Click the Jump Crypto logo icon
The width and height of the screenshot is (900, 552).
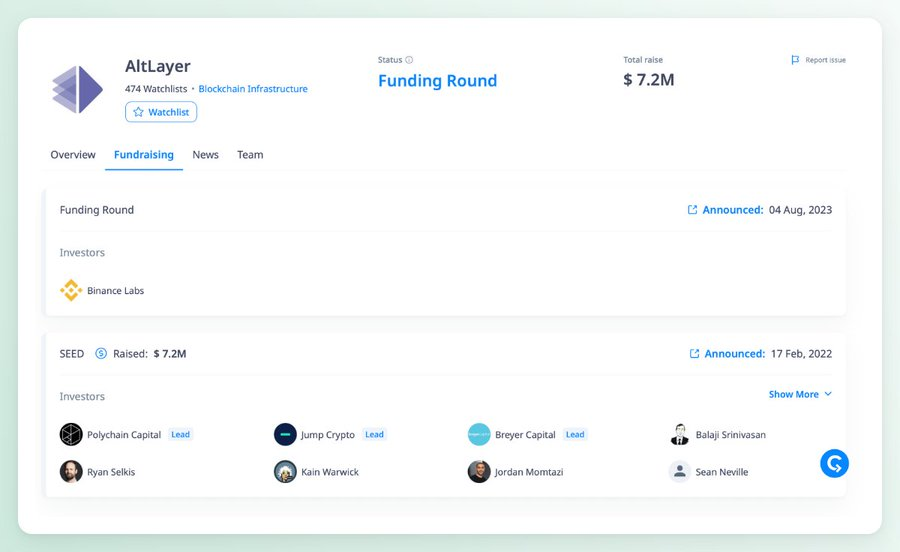pyautogui.click(x=285, y=435)
